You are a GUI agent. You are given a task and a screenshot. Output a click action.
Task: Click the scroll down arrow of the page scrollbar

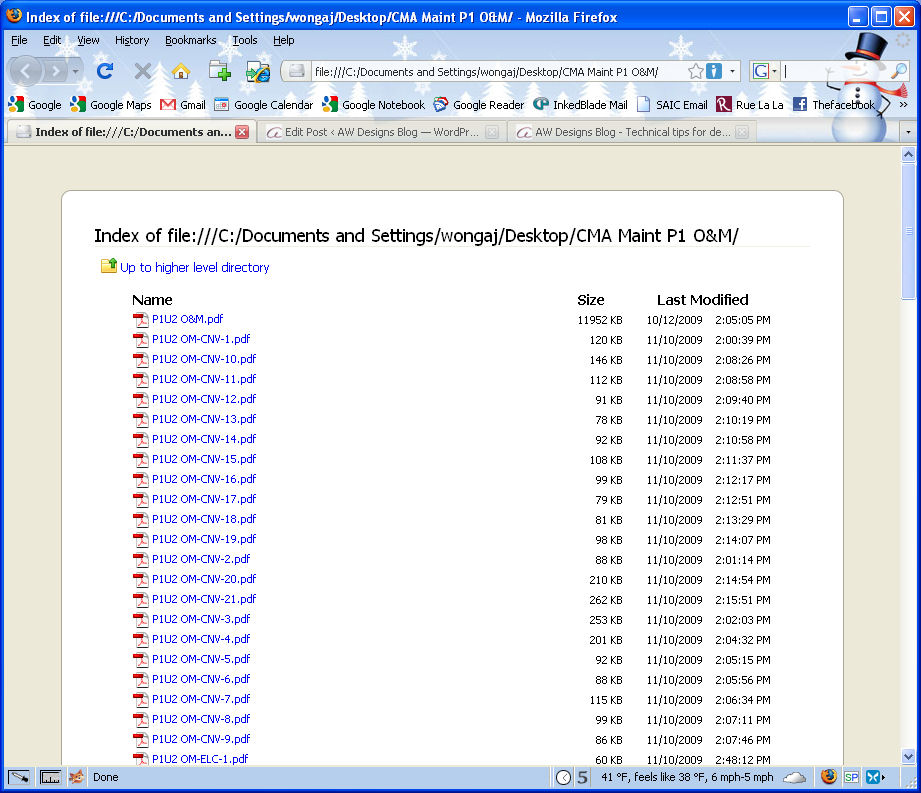908,757
